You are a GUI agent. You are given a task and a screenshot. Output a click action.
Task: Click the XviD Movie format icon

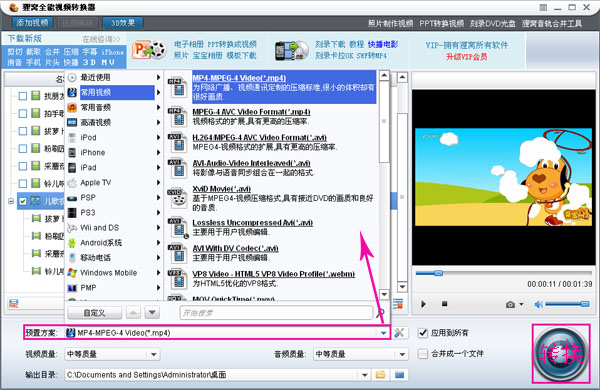[x=178, y=198]
